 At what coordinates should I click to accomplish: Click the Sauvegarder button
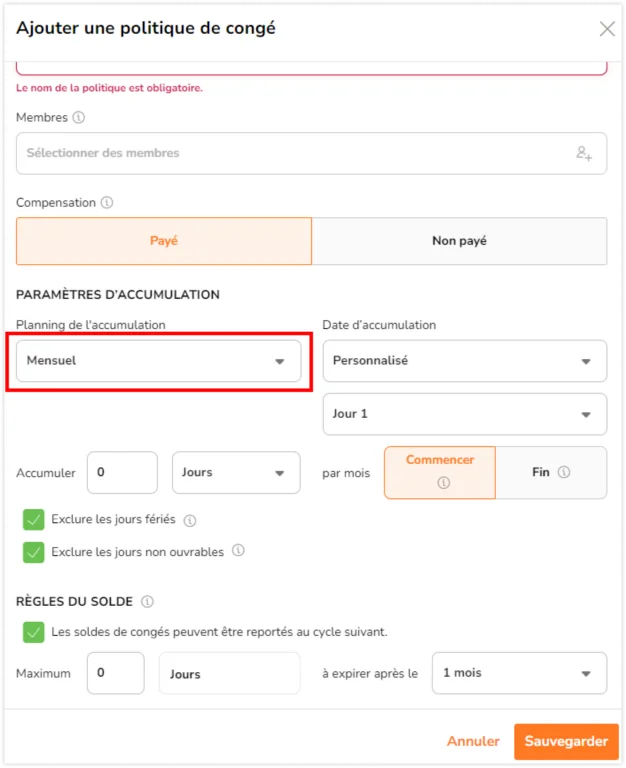point(566,742)
